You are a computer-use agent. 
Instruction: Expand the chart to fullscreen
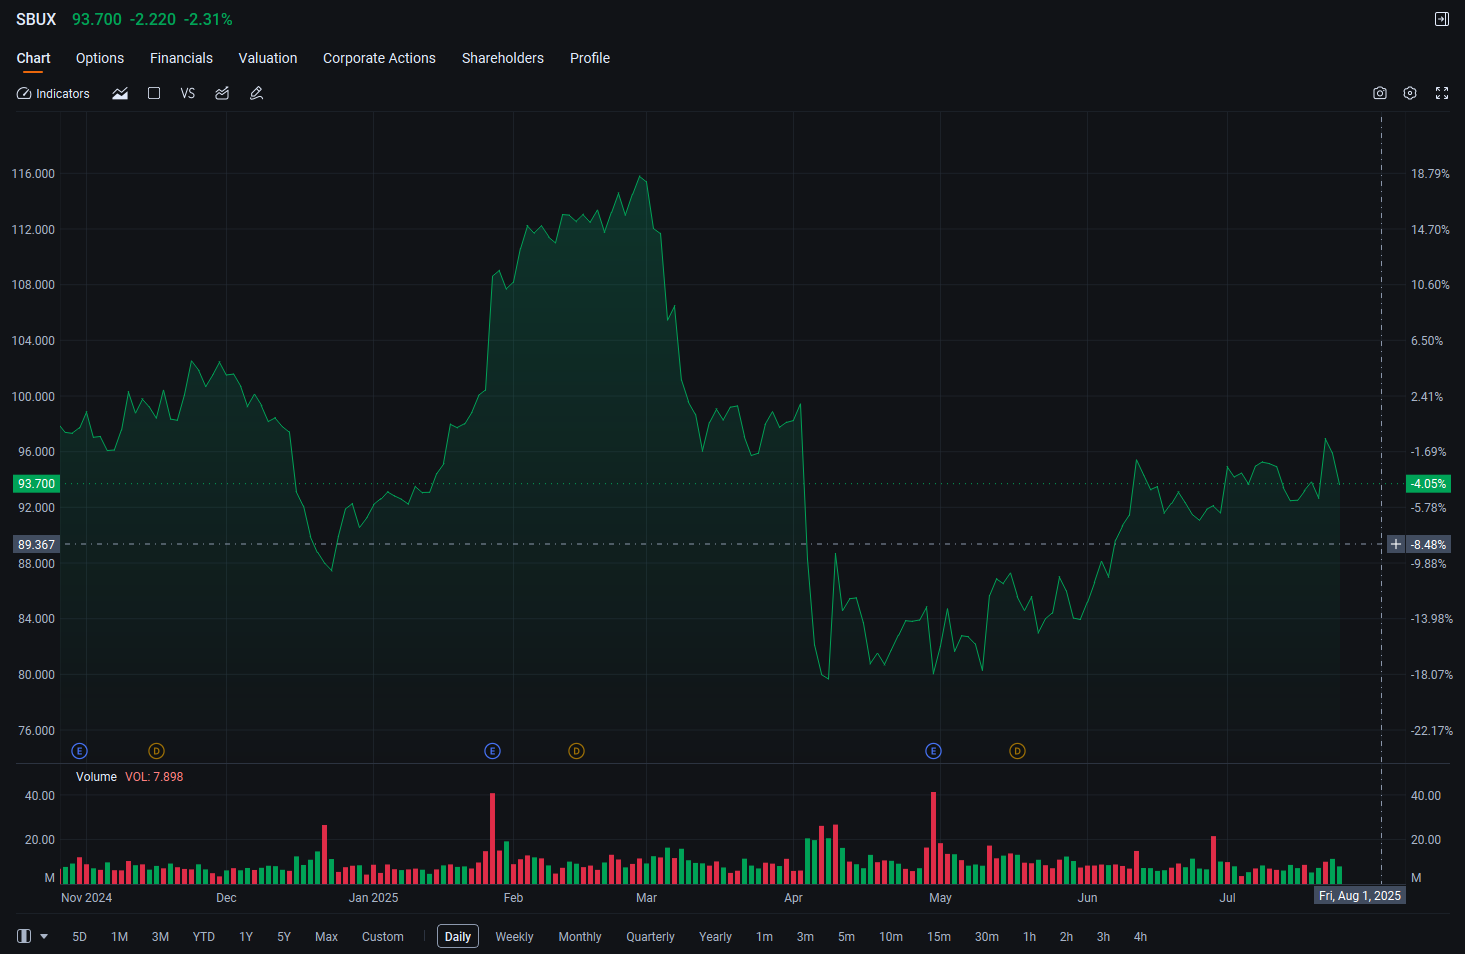tap(1442, 93)
